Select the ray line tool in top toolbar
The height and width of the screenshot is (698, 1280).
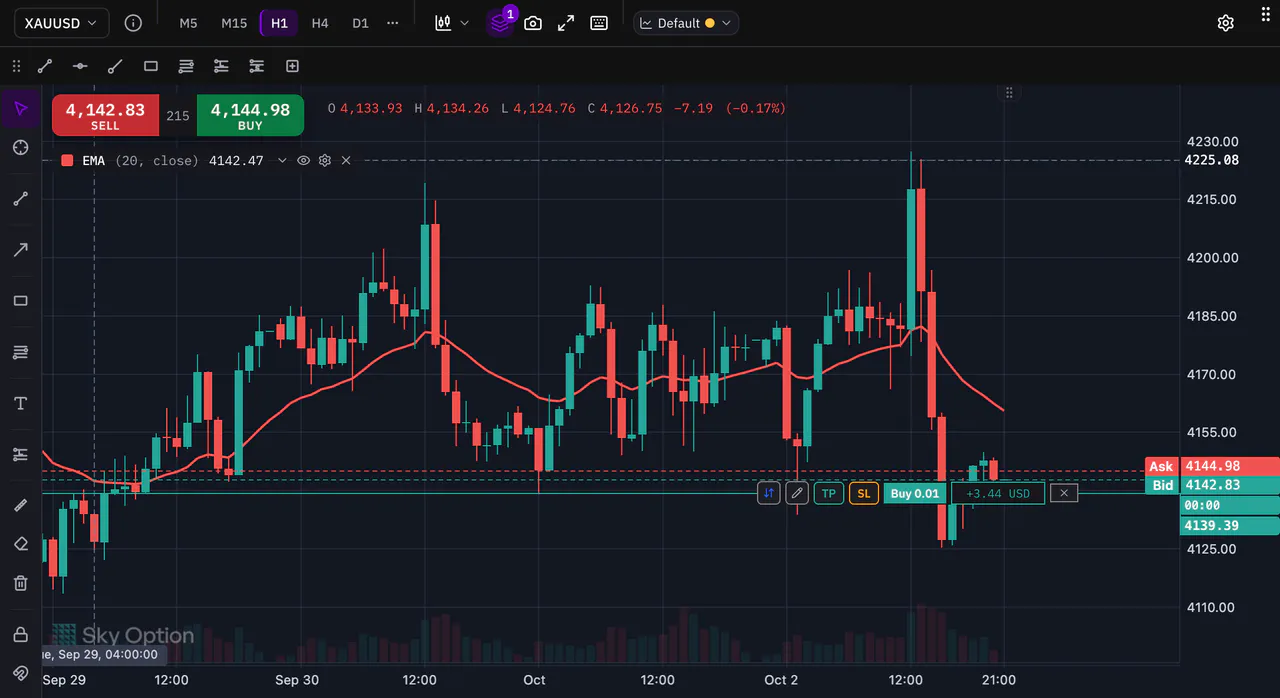[x=115, y=66]
